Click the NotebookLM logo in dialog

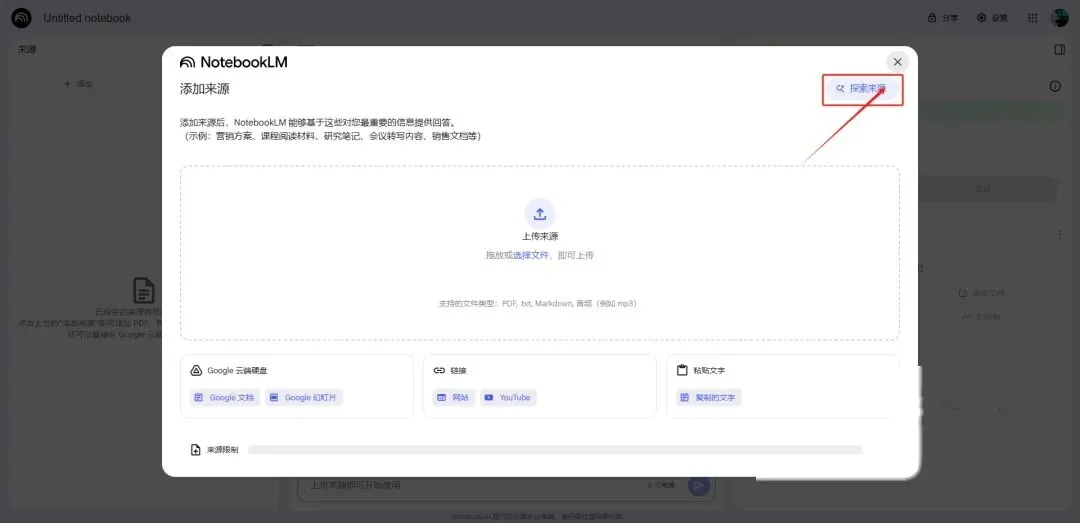[233, 62]
